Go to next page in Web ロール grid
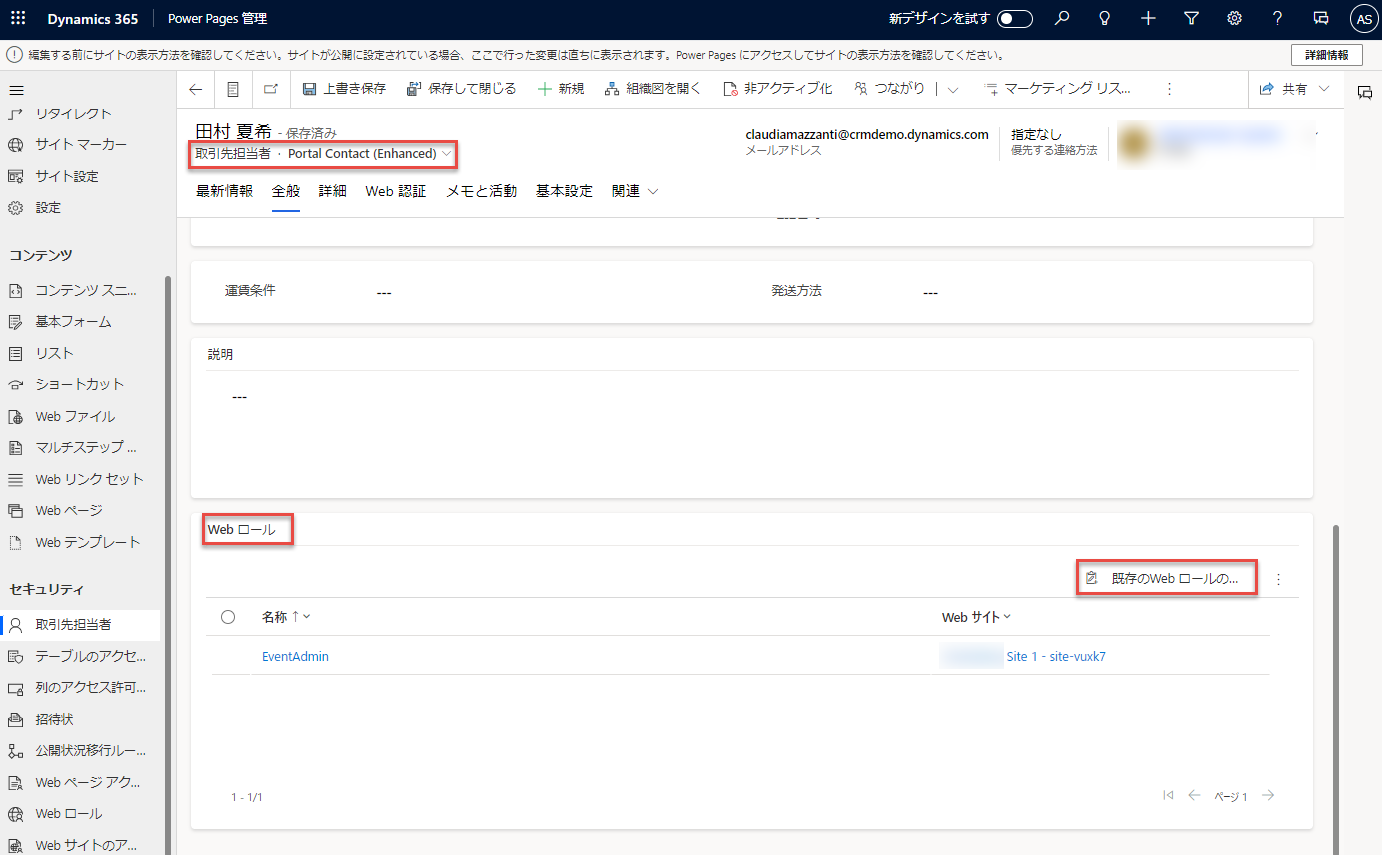The width and height of the screenshot is (1382, 855). [x=1268, y=796]
